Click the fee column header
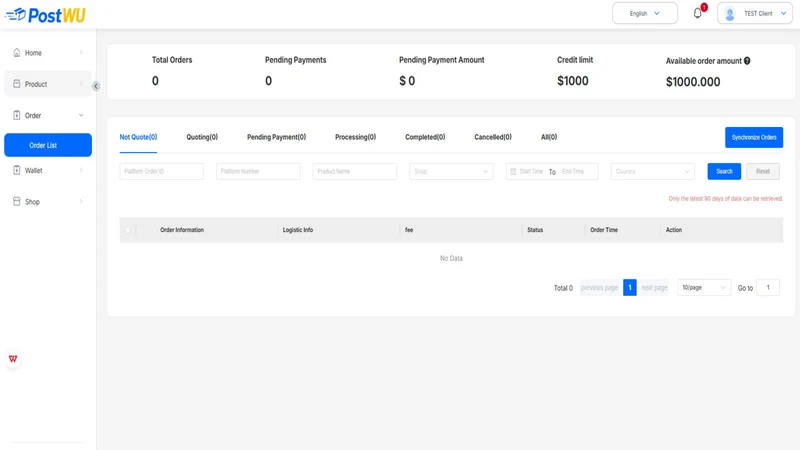Viewport: 800px width, 450px height. tap(409, 230)
